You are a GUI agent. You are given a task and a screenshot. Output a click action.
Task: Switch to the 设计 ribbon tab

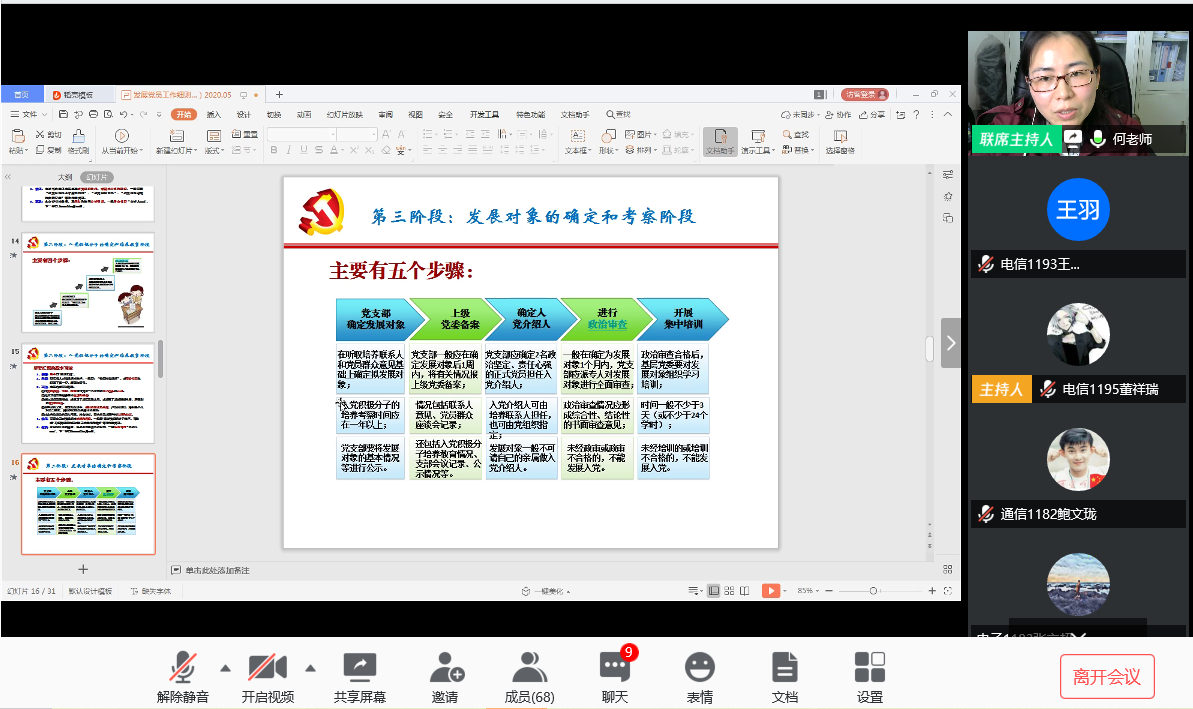click(x=243, y=115)
